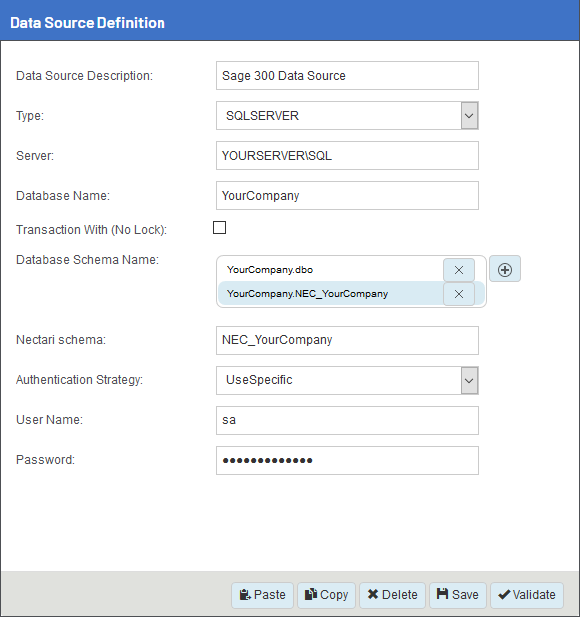Click the User Name field

[x=347, y=421]
